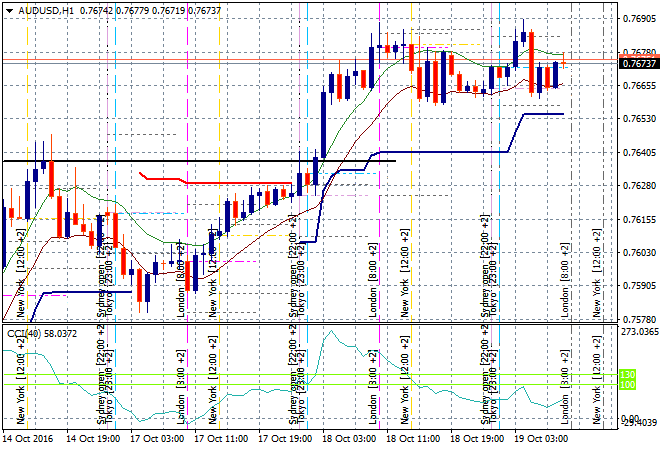Click the AUDUSD,H1 chart title text
The width and height of the screenshot is (660, 450).
46,9
